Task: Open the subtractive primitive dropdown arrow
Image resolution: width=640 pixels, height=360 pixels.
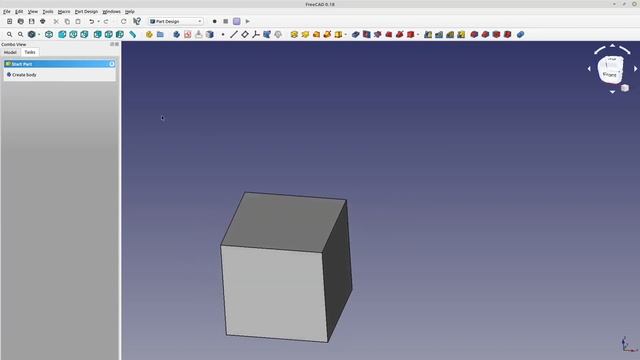Action: pyautogui.click(x=418, y=35)
